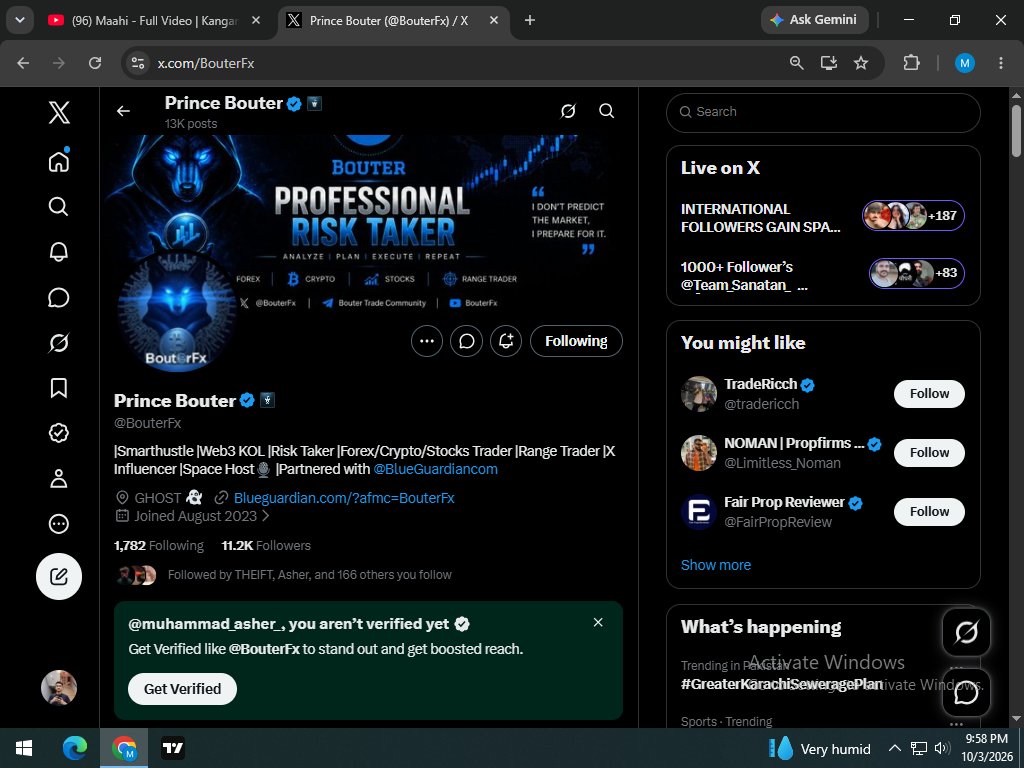Screen dimensions: 1024x768
Task: Compose a new post with pen button
Action: click(x=59, y=577)
